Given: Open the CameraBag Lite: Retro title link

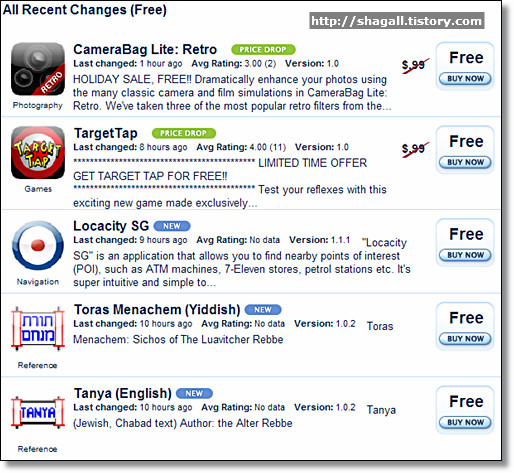Looking at the screenshot, I should [145, 50].
